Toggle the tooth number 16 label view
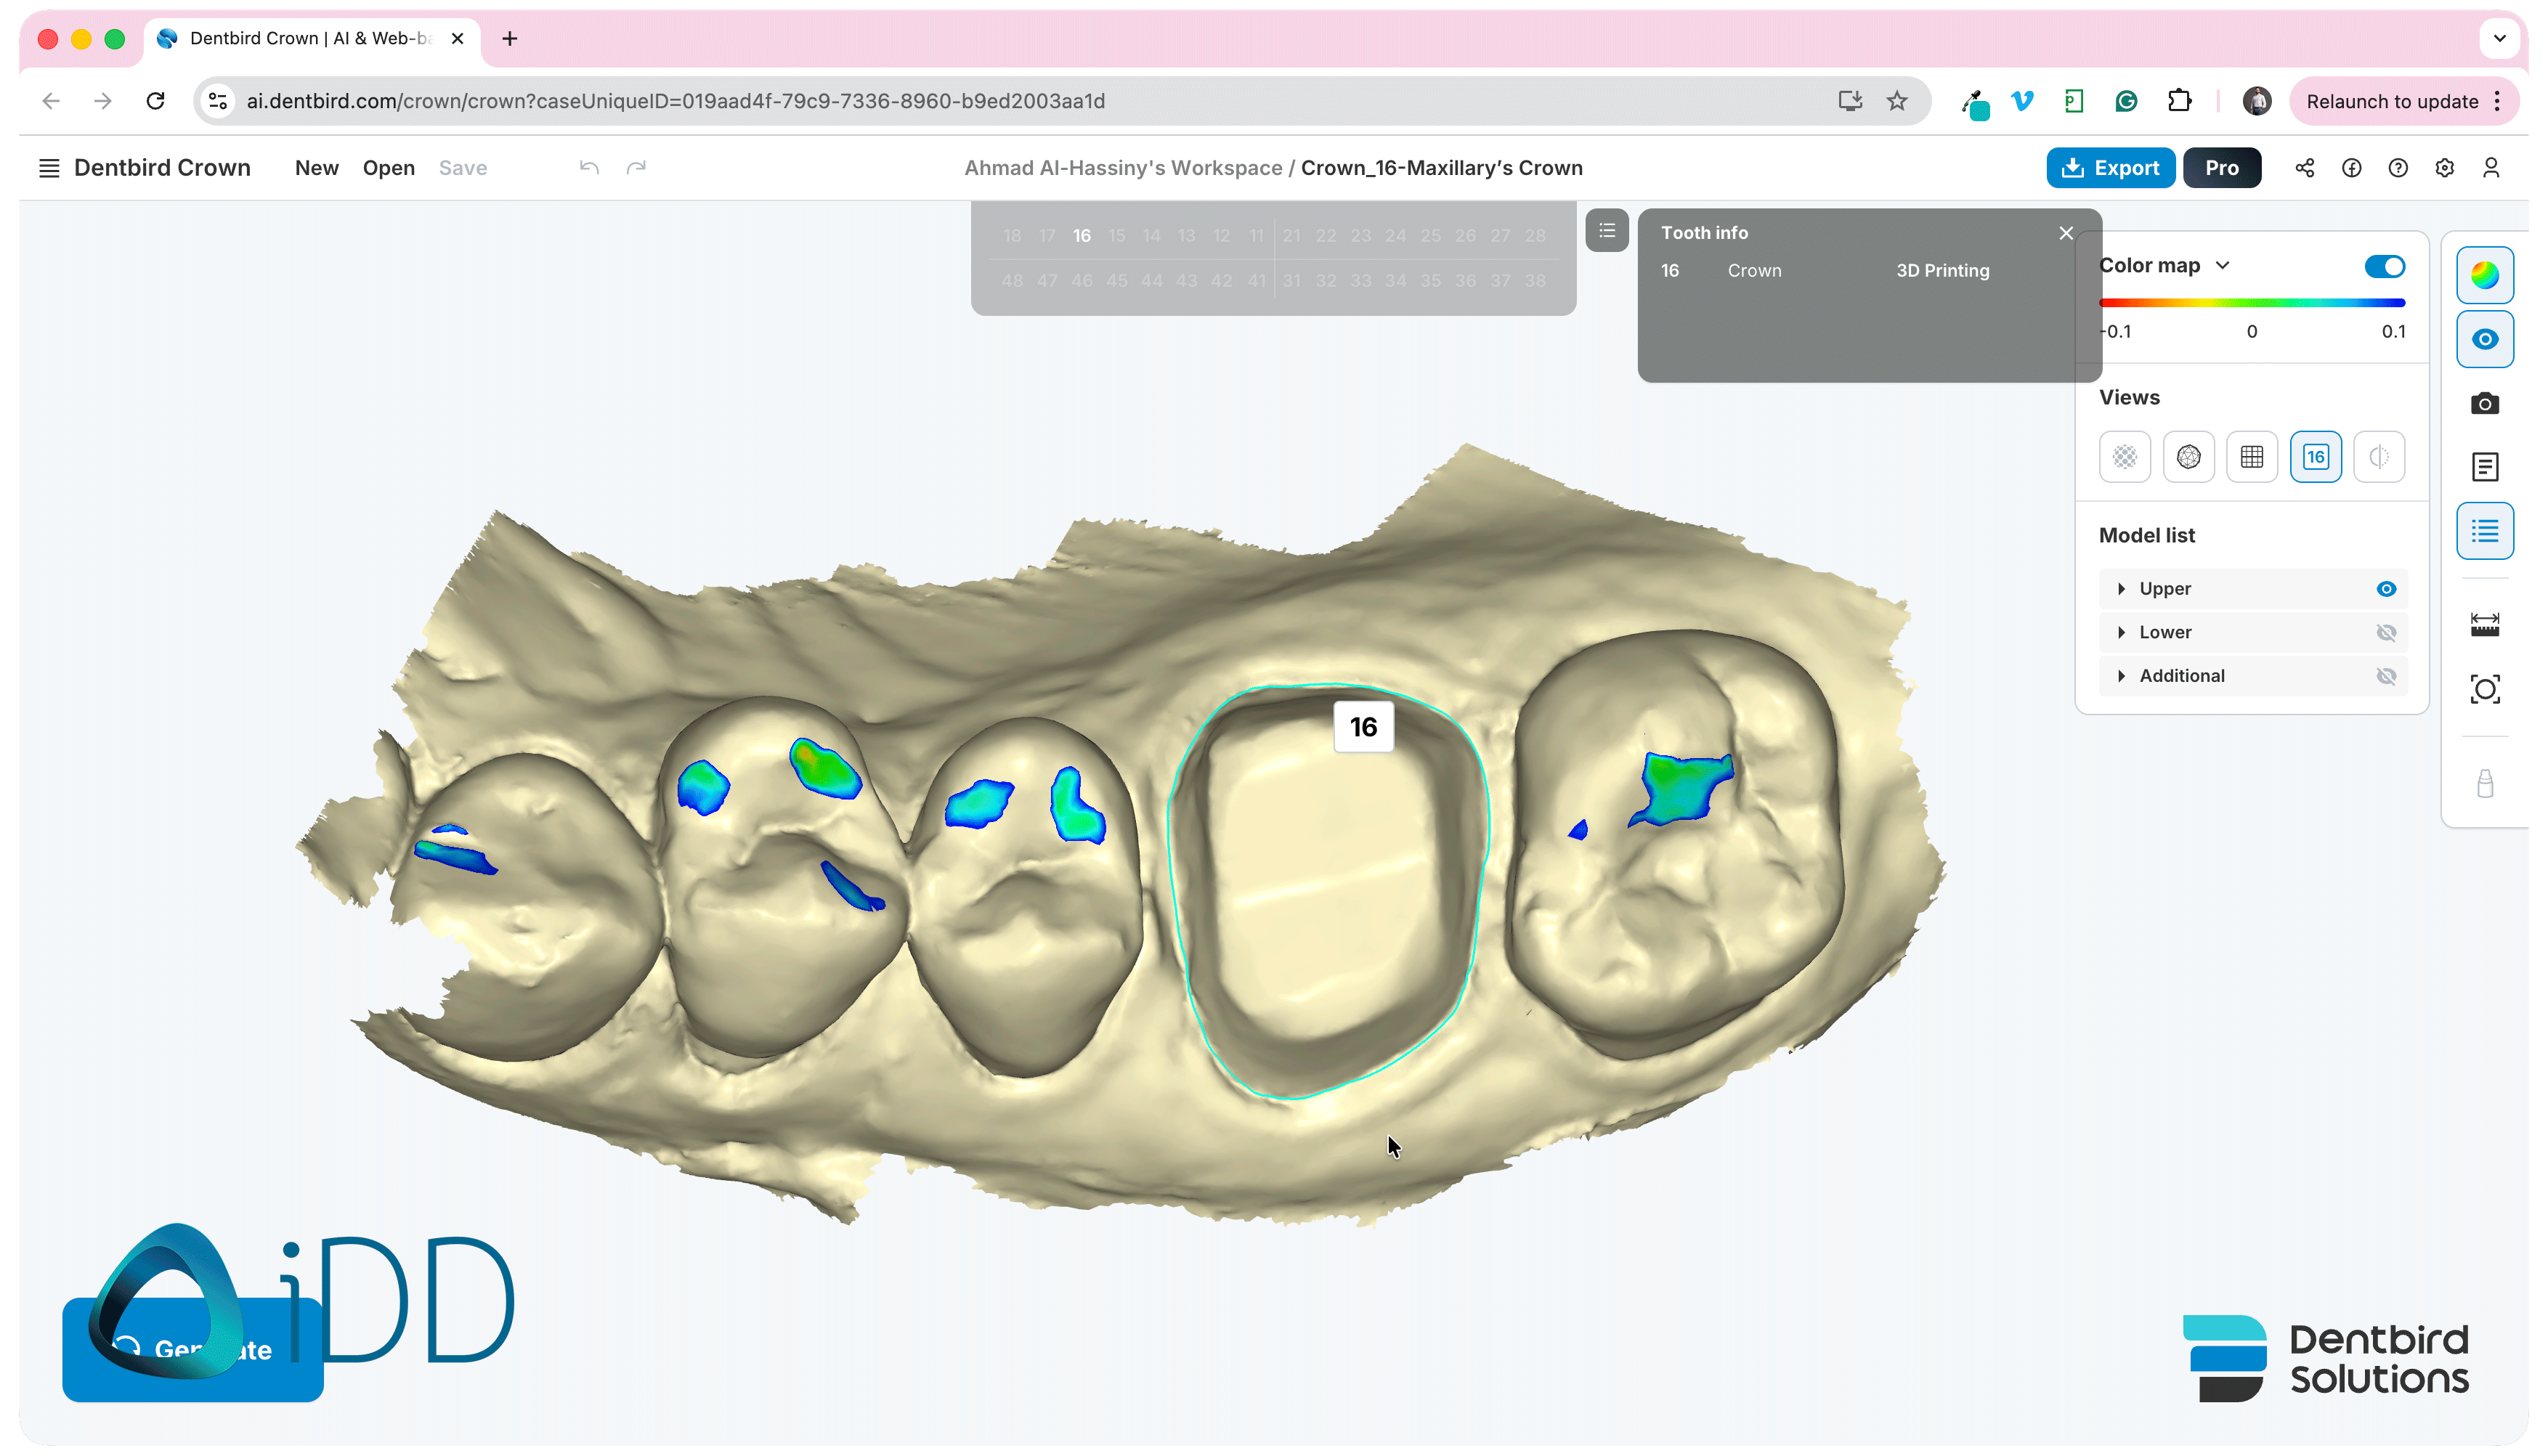 pos(2315,457)
